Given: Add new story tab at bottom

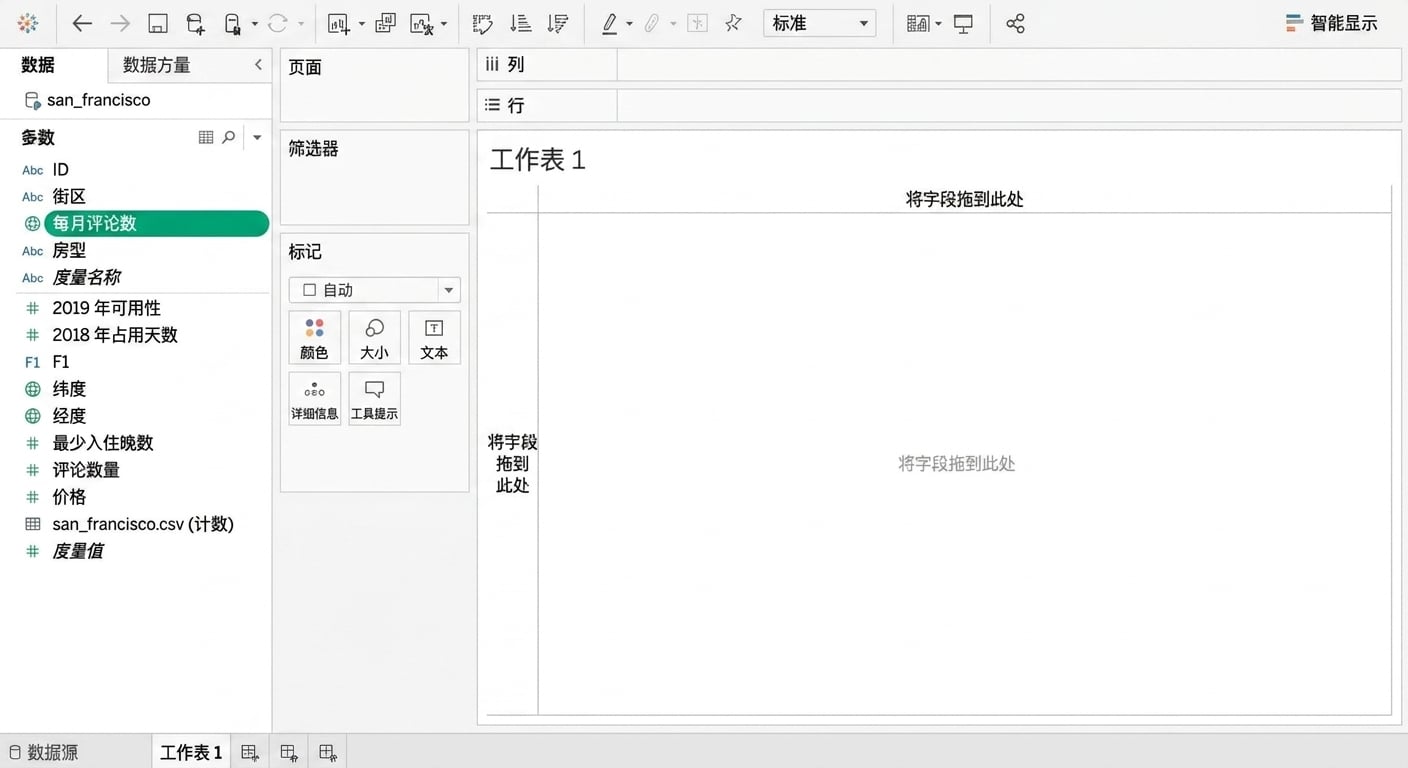Looking at the screenshot, I should 328,753.
